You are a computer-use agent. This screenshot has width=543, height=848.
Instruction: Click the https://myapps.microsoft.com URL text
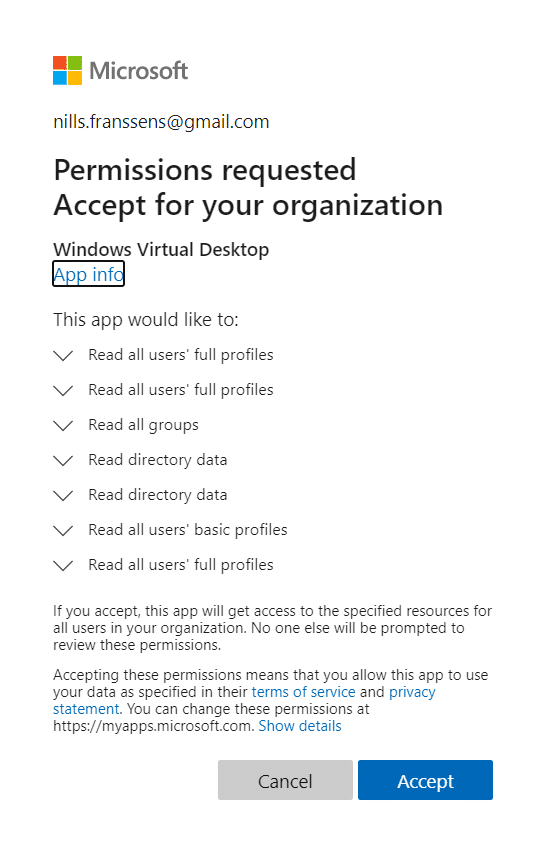pos(154,726)
